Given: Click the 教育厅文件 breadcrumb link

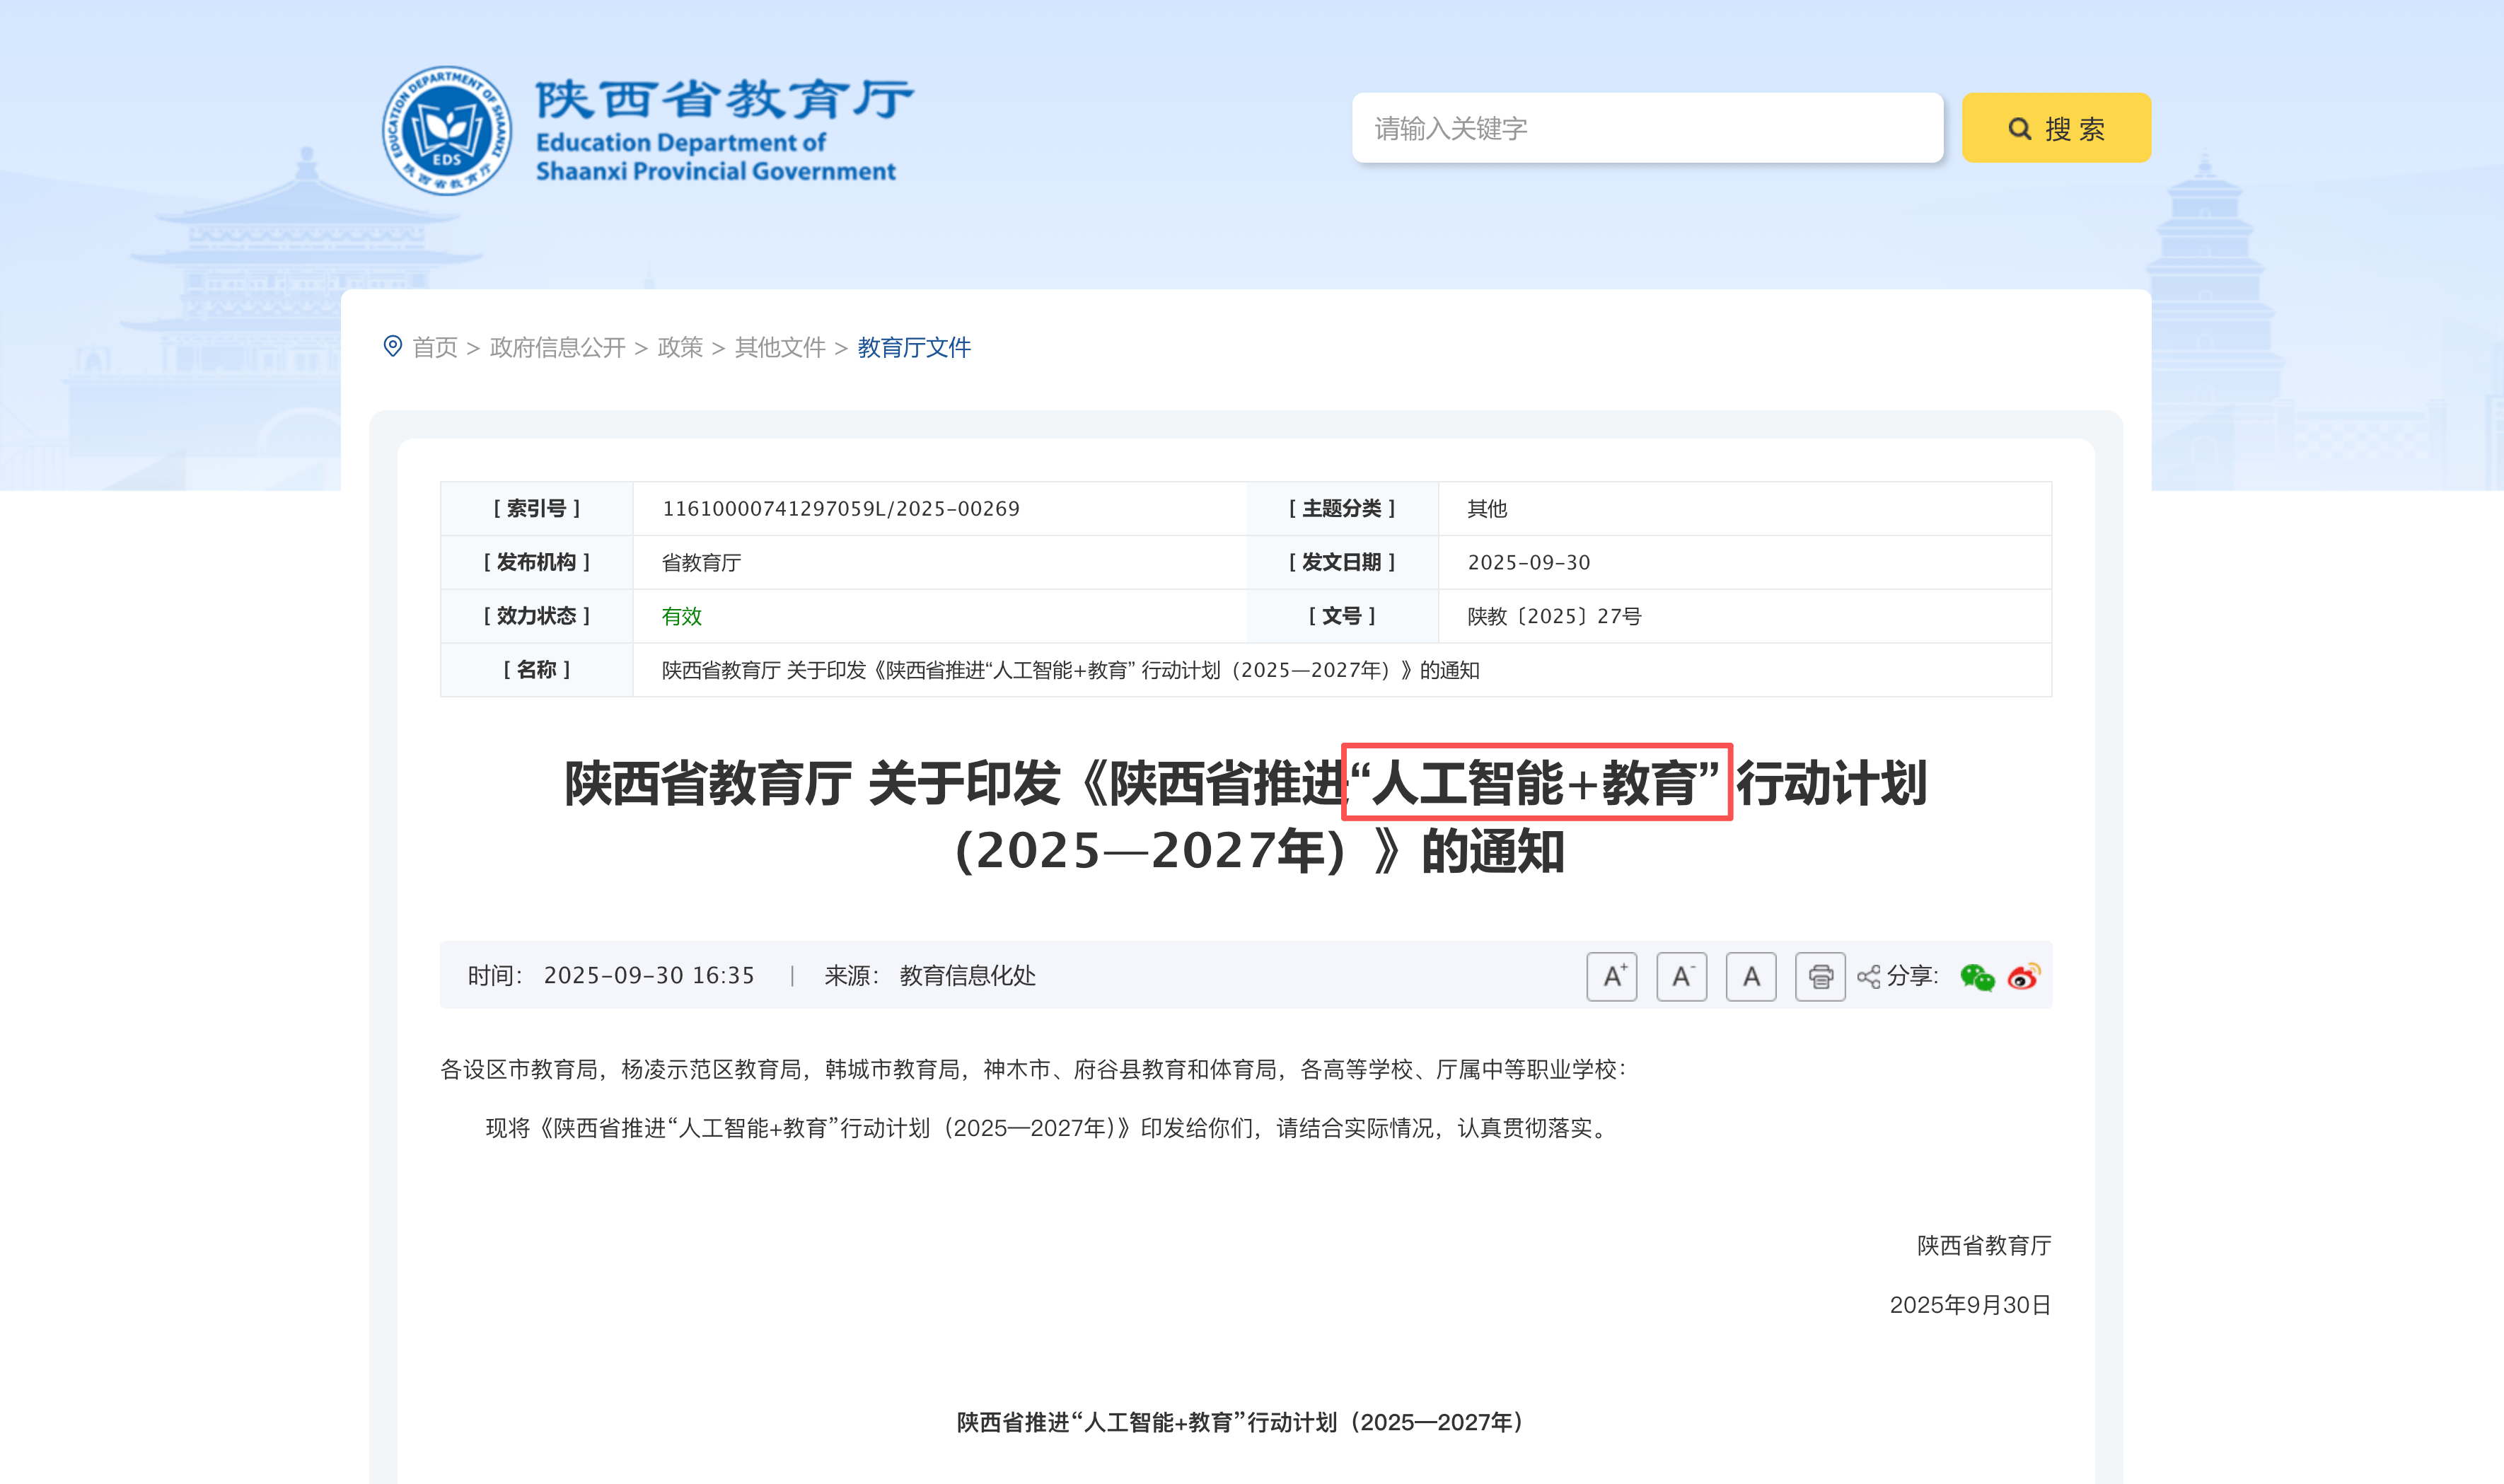Looking at the screenshot, I should tap(913, 347).
